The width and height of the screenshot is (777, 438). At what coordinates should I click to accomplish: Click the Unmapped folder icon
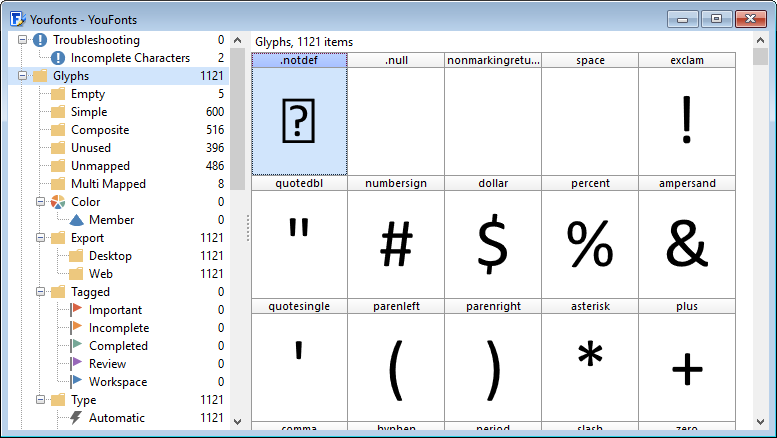58,165
